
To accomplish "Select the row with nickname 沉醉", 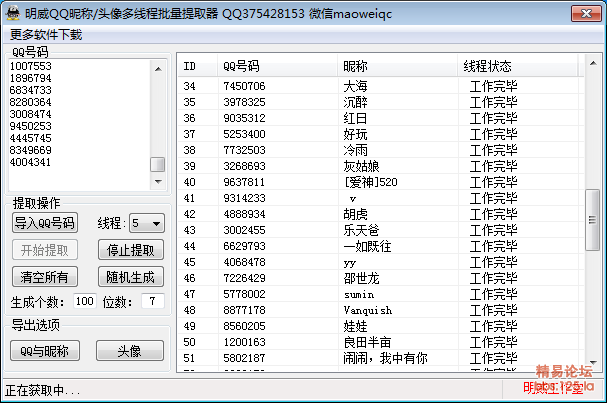I will click(x=381, y=102).
